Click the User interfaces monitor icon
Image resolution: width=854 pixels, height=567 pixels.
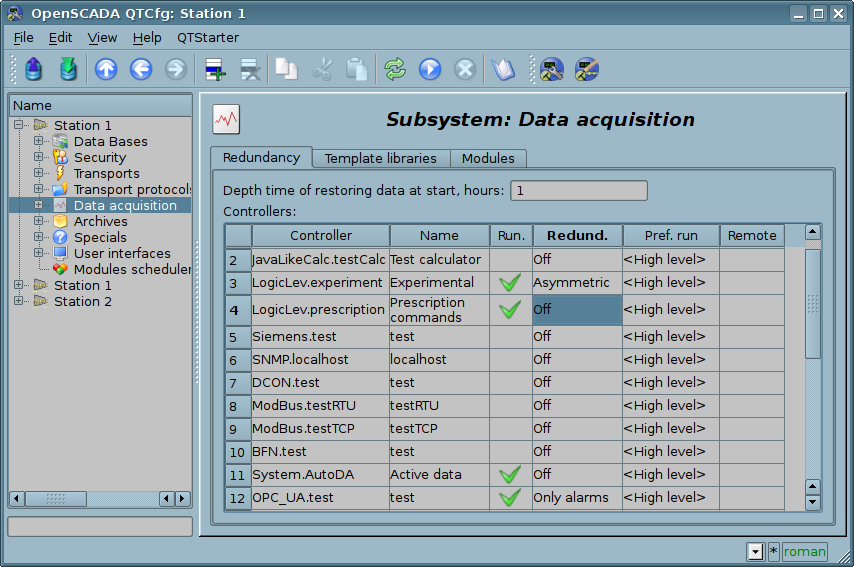(x=60, y=253)
